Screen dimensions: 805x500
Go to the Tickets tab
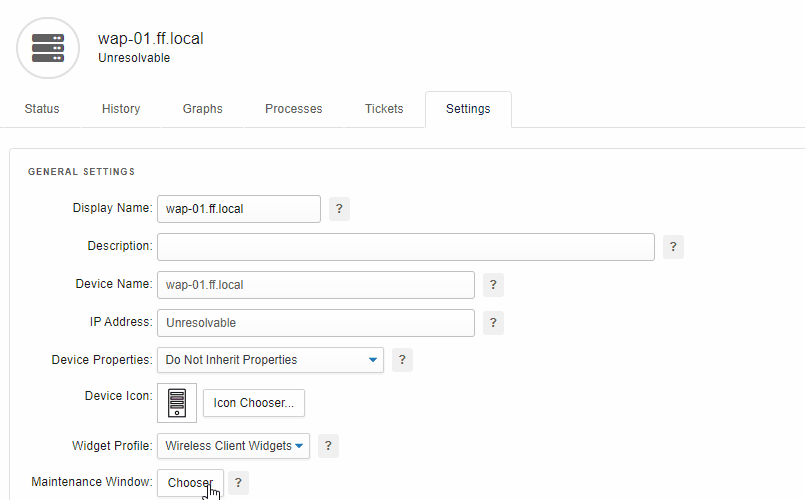click(x=384, y=109)
